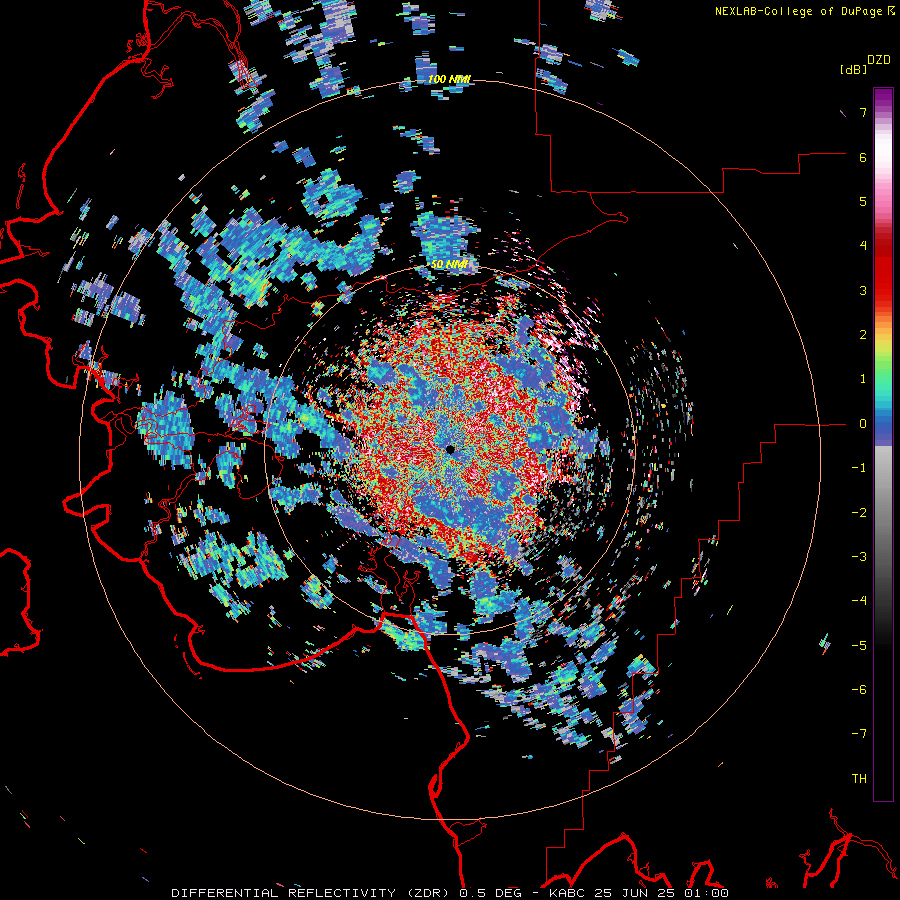Click the -1 value on the color scale

point(859,468)
